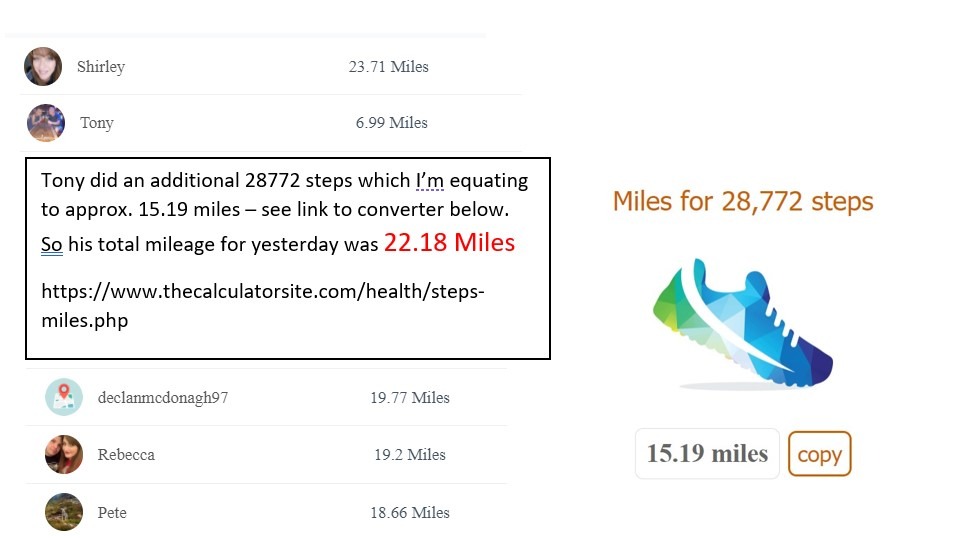Click the 15.19 miles result field
Screen dimensions: 978x538
coord(707,454)
